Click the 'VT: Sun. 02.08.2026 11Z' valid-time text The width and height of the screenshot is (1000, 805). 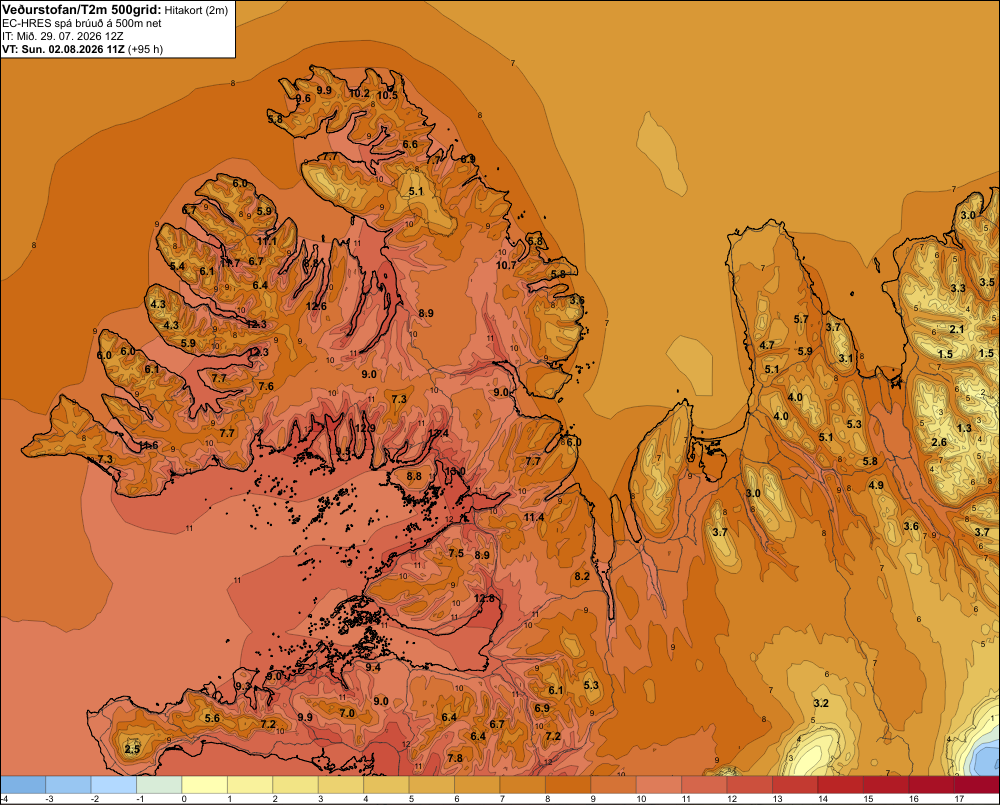(64, 49)
